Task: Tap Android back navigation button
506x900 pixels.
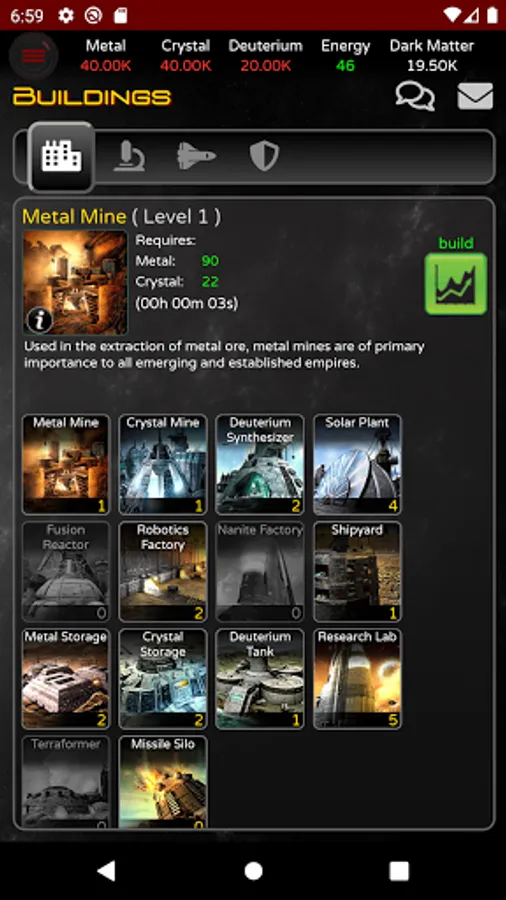Action: click(107, 871)
